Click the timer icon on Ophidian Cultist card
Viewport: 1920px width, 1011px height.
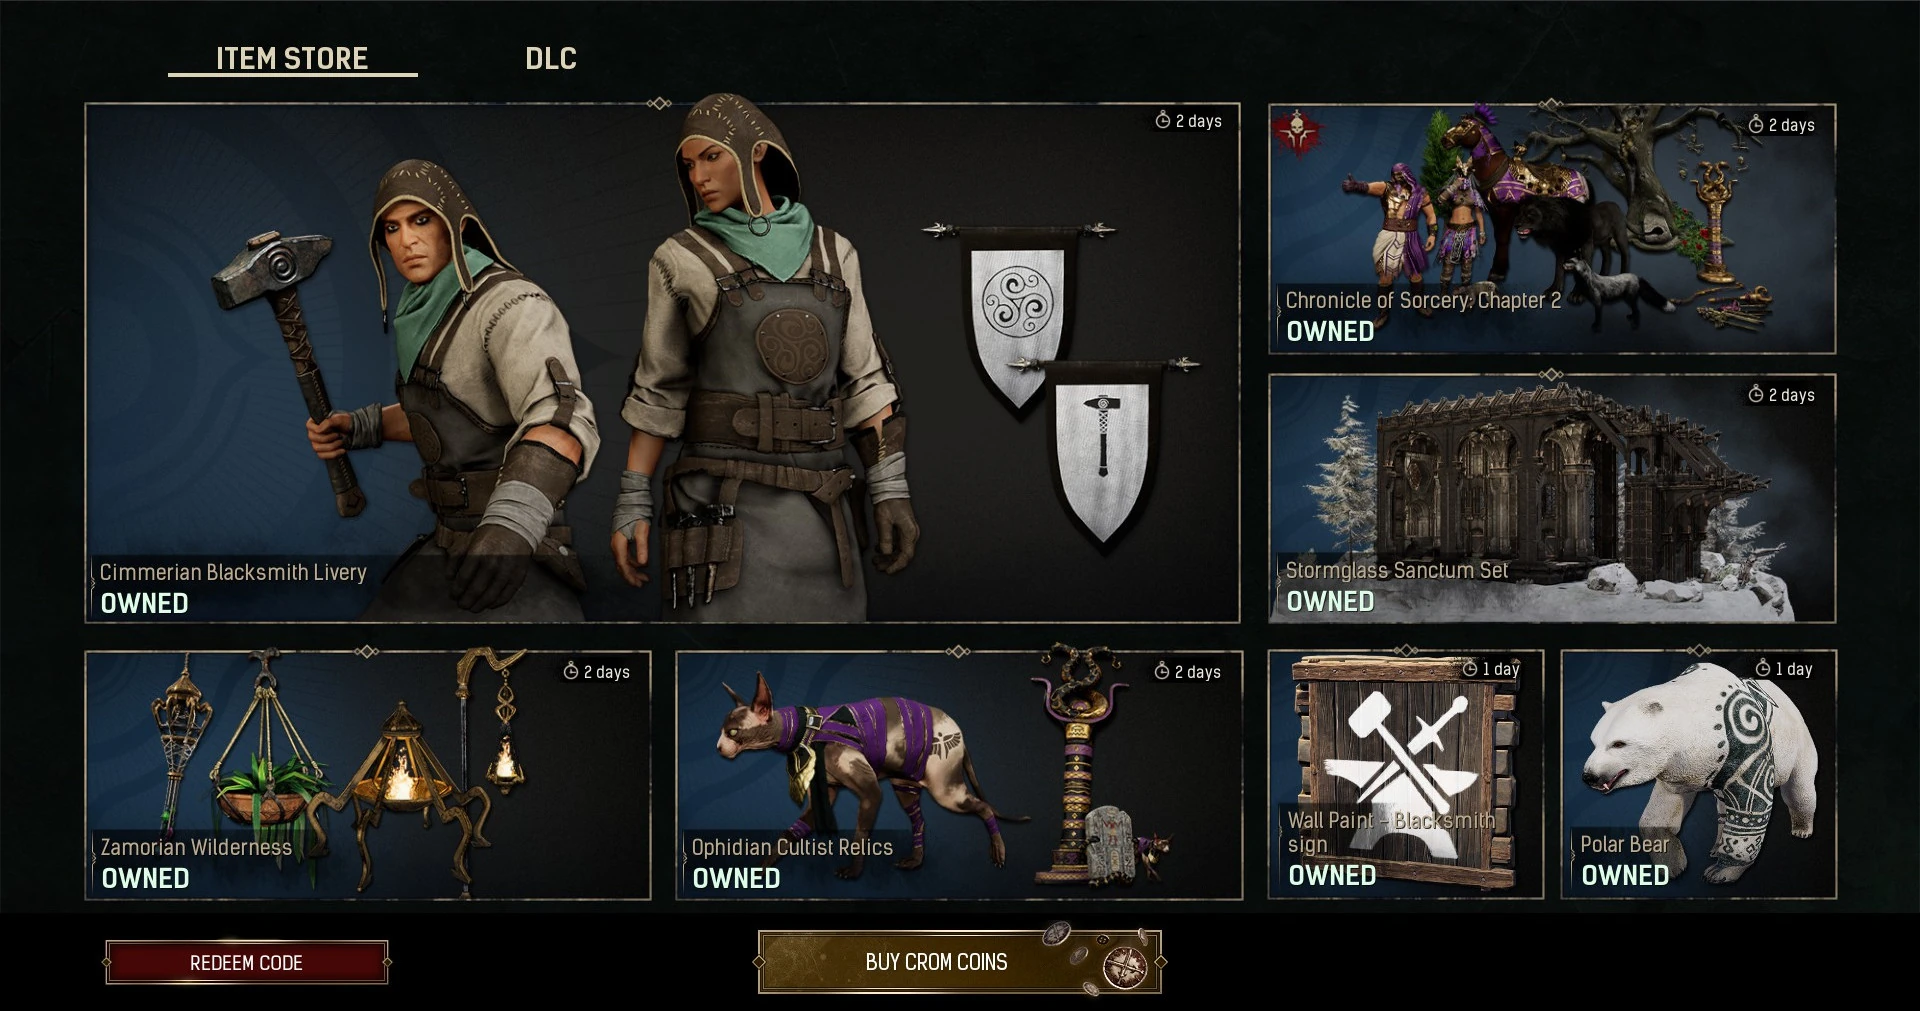point(1161,671)
